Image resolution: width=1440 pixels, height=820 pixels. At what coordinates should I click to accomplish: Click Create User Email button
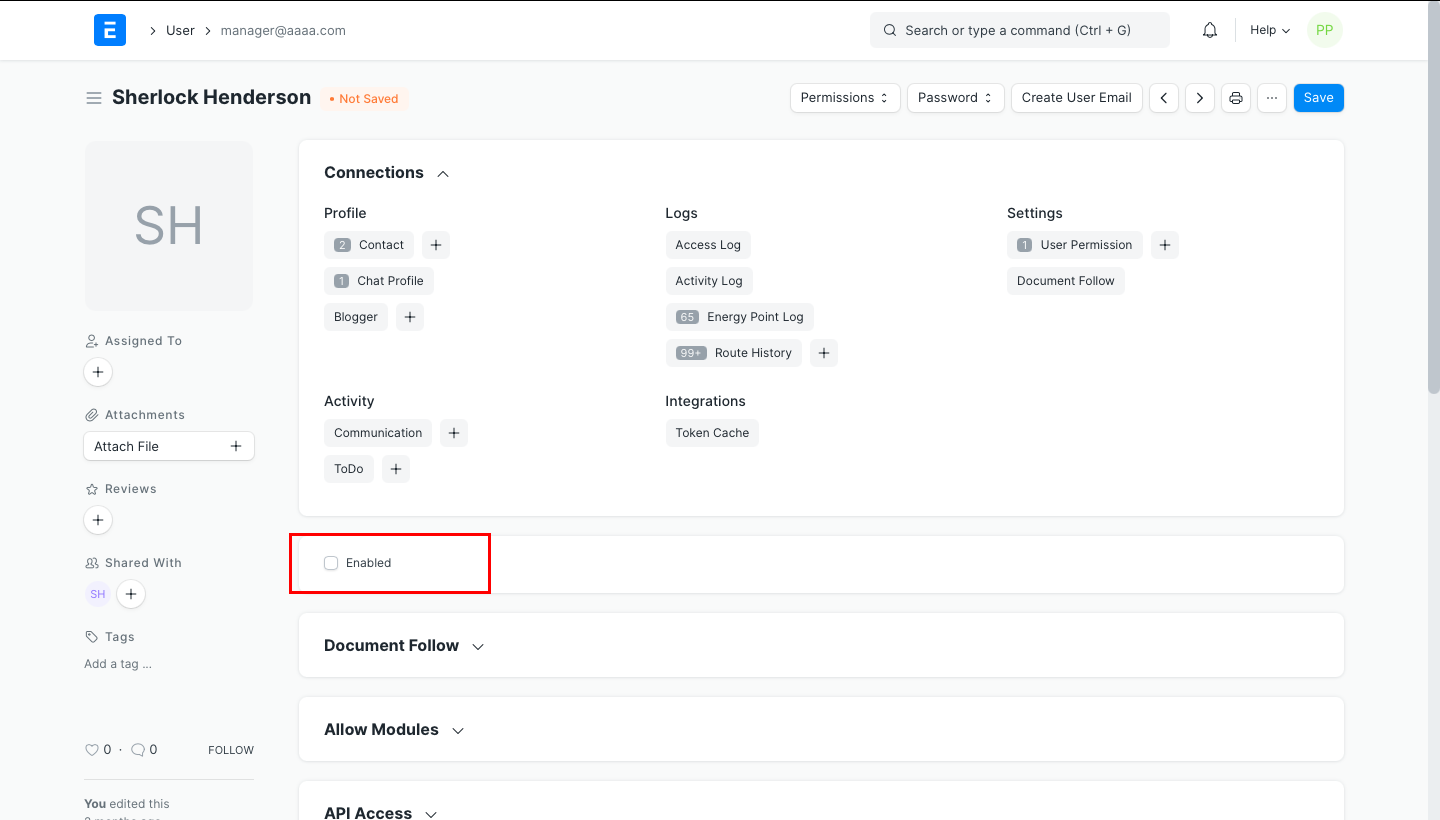point(1076,98)
